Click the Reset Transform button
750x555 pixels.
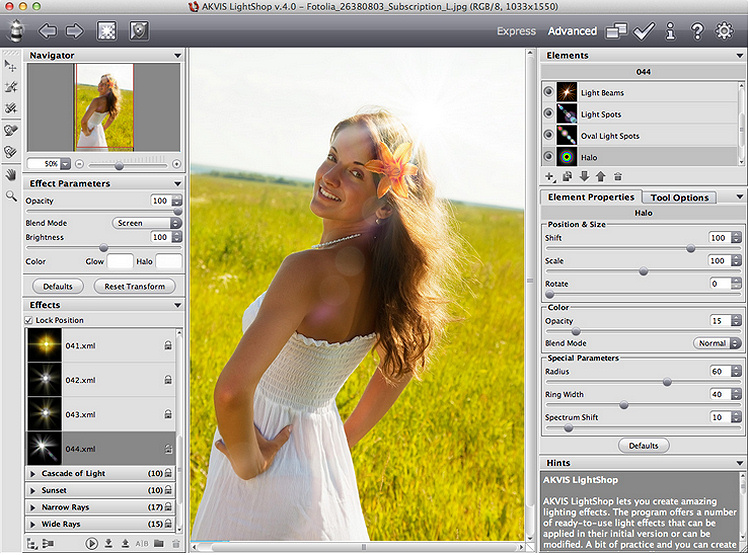135,286
